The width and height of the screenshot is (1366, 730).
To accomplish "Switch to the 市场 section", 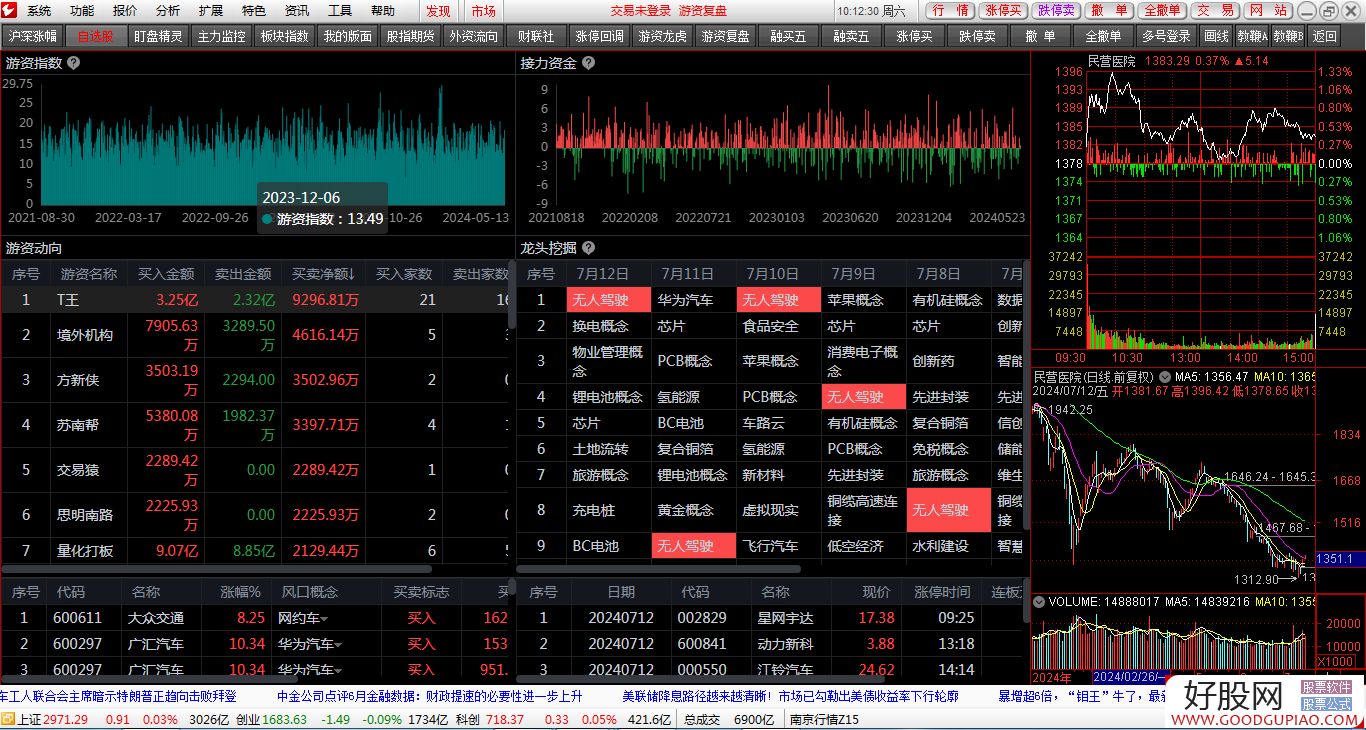I will [x=483, y=11].
